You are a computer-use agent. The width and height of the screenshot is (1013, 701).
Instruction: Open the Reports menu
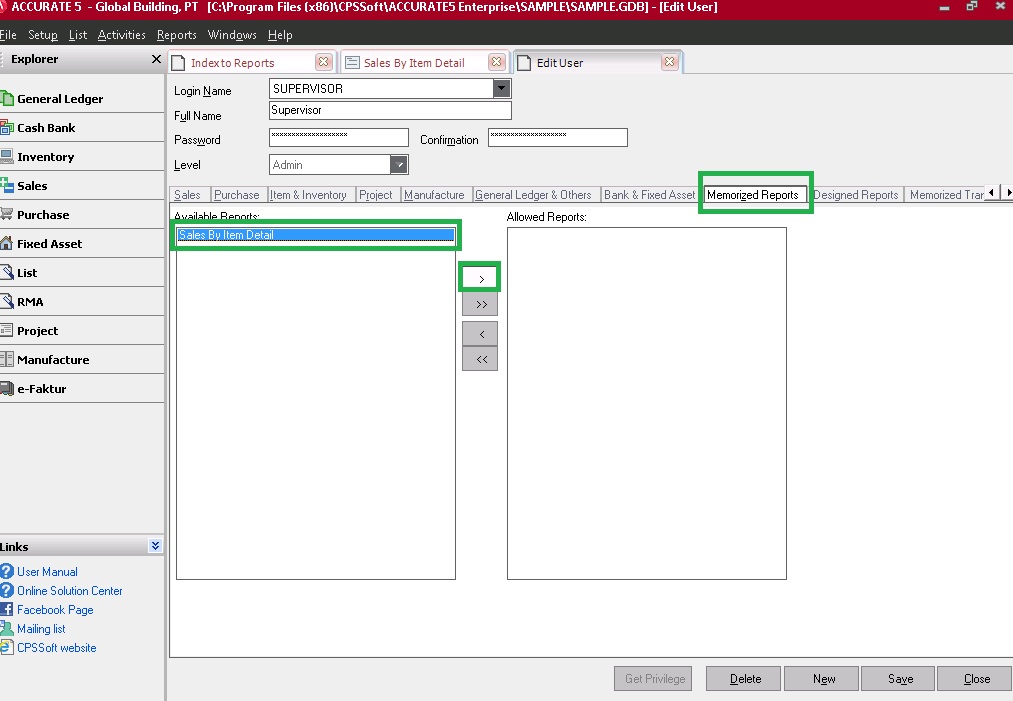tap(176, 35)
